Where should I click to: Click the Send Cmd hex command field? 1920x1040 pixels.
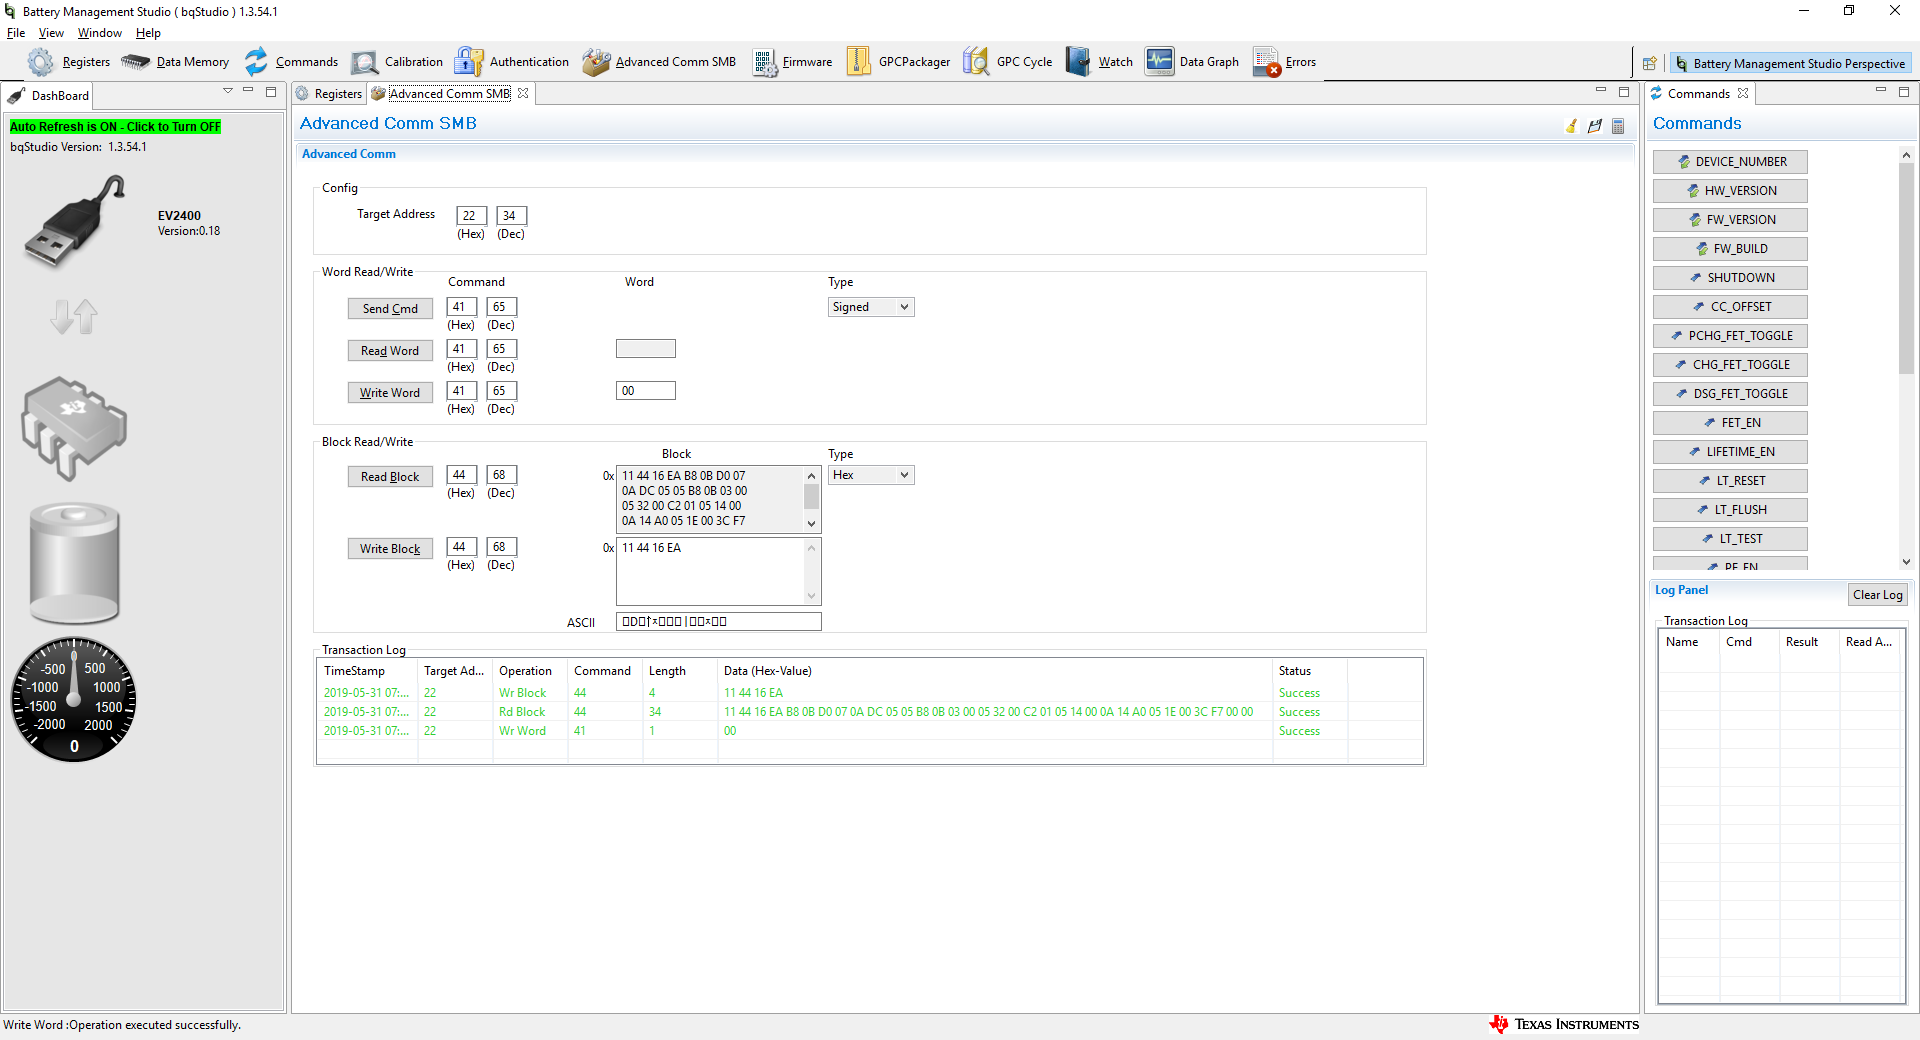pos(461,307)
